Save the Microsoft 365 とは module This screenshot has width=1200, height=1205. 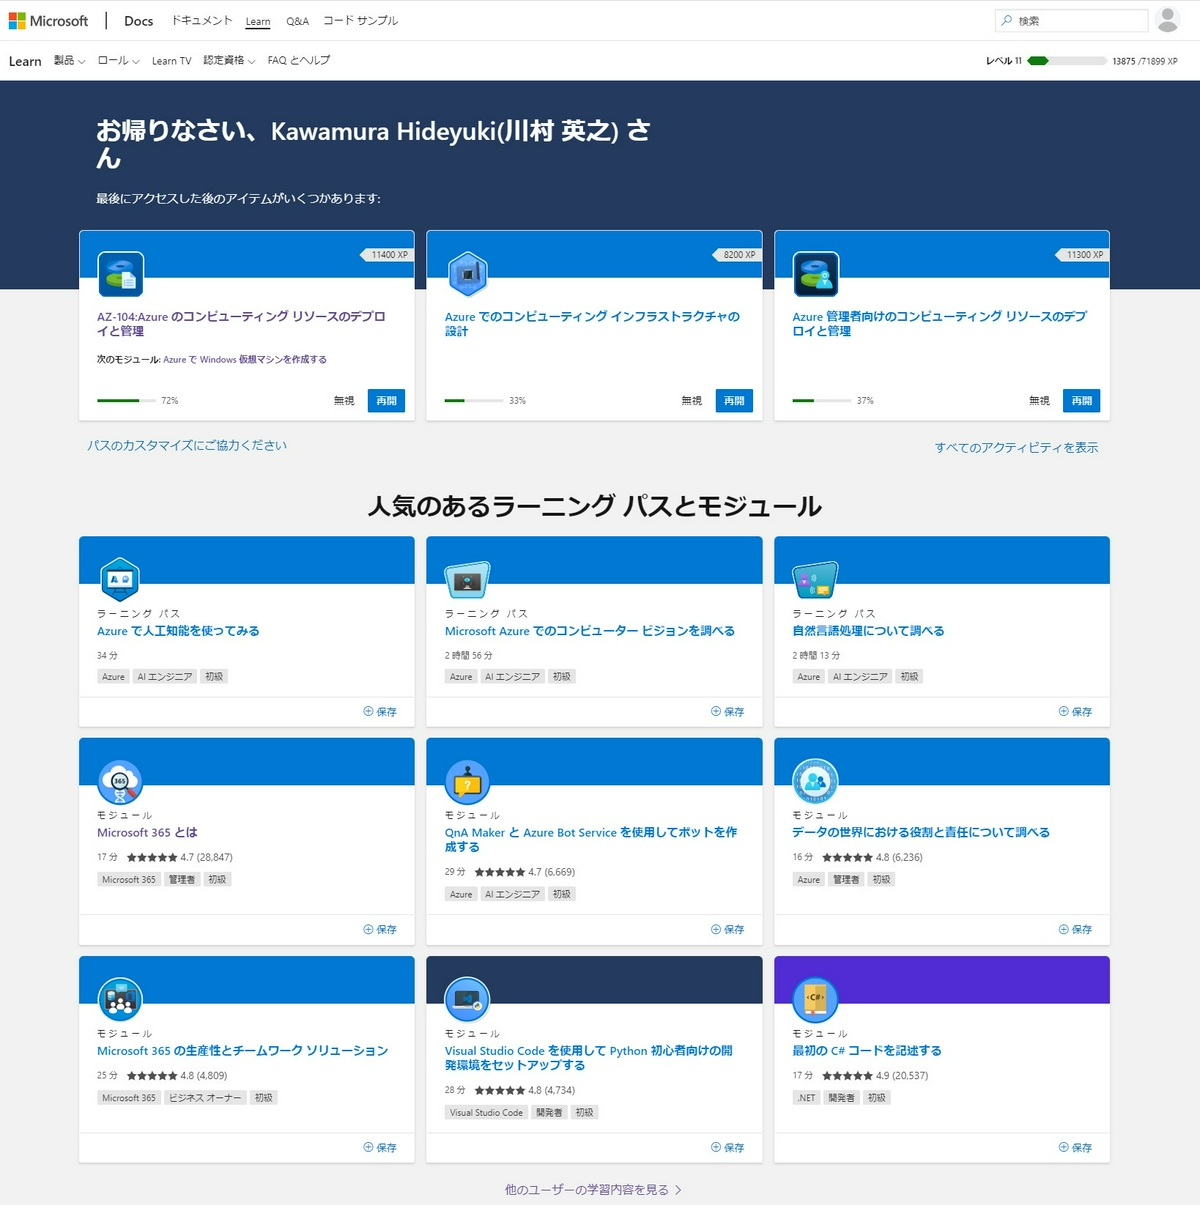[380, 930]
